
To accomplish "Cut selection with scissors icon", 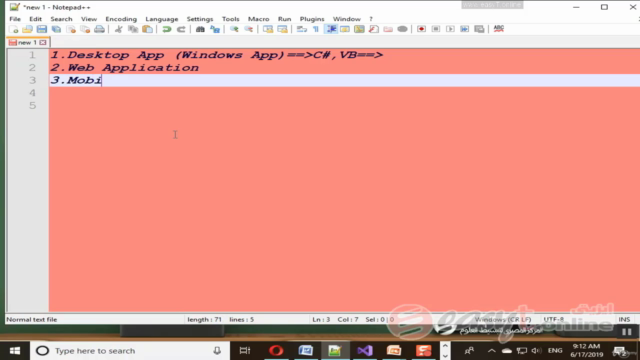I will [118, 29].
